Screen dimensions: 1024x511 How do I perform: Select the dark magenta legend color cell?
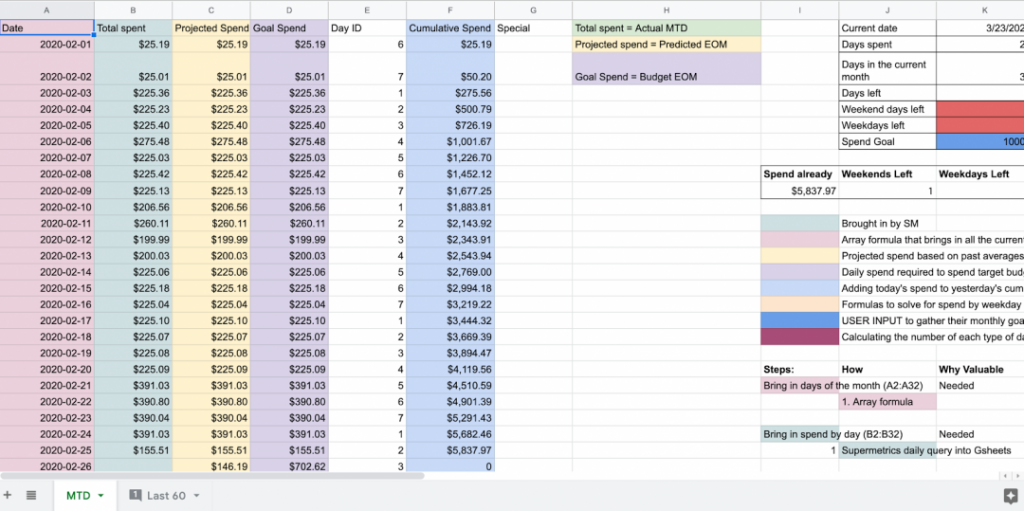(x=799, y=336)
